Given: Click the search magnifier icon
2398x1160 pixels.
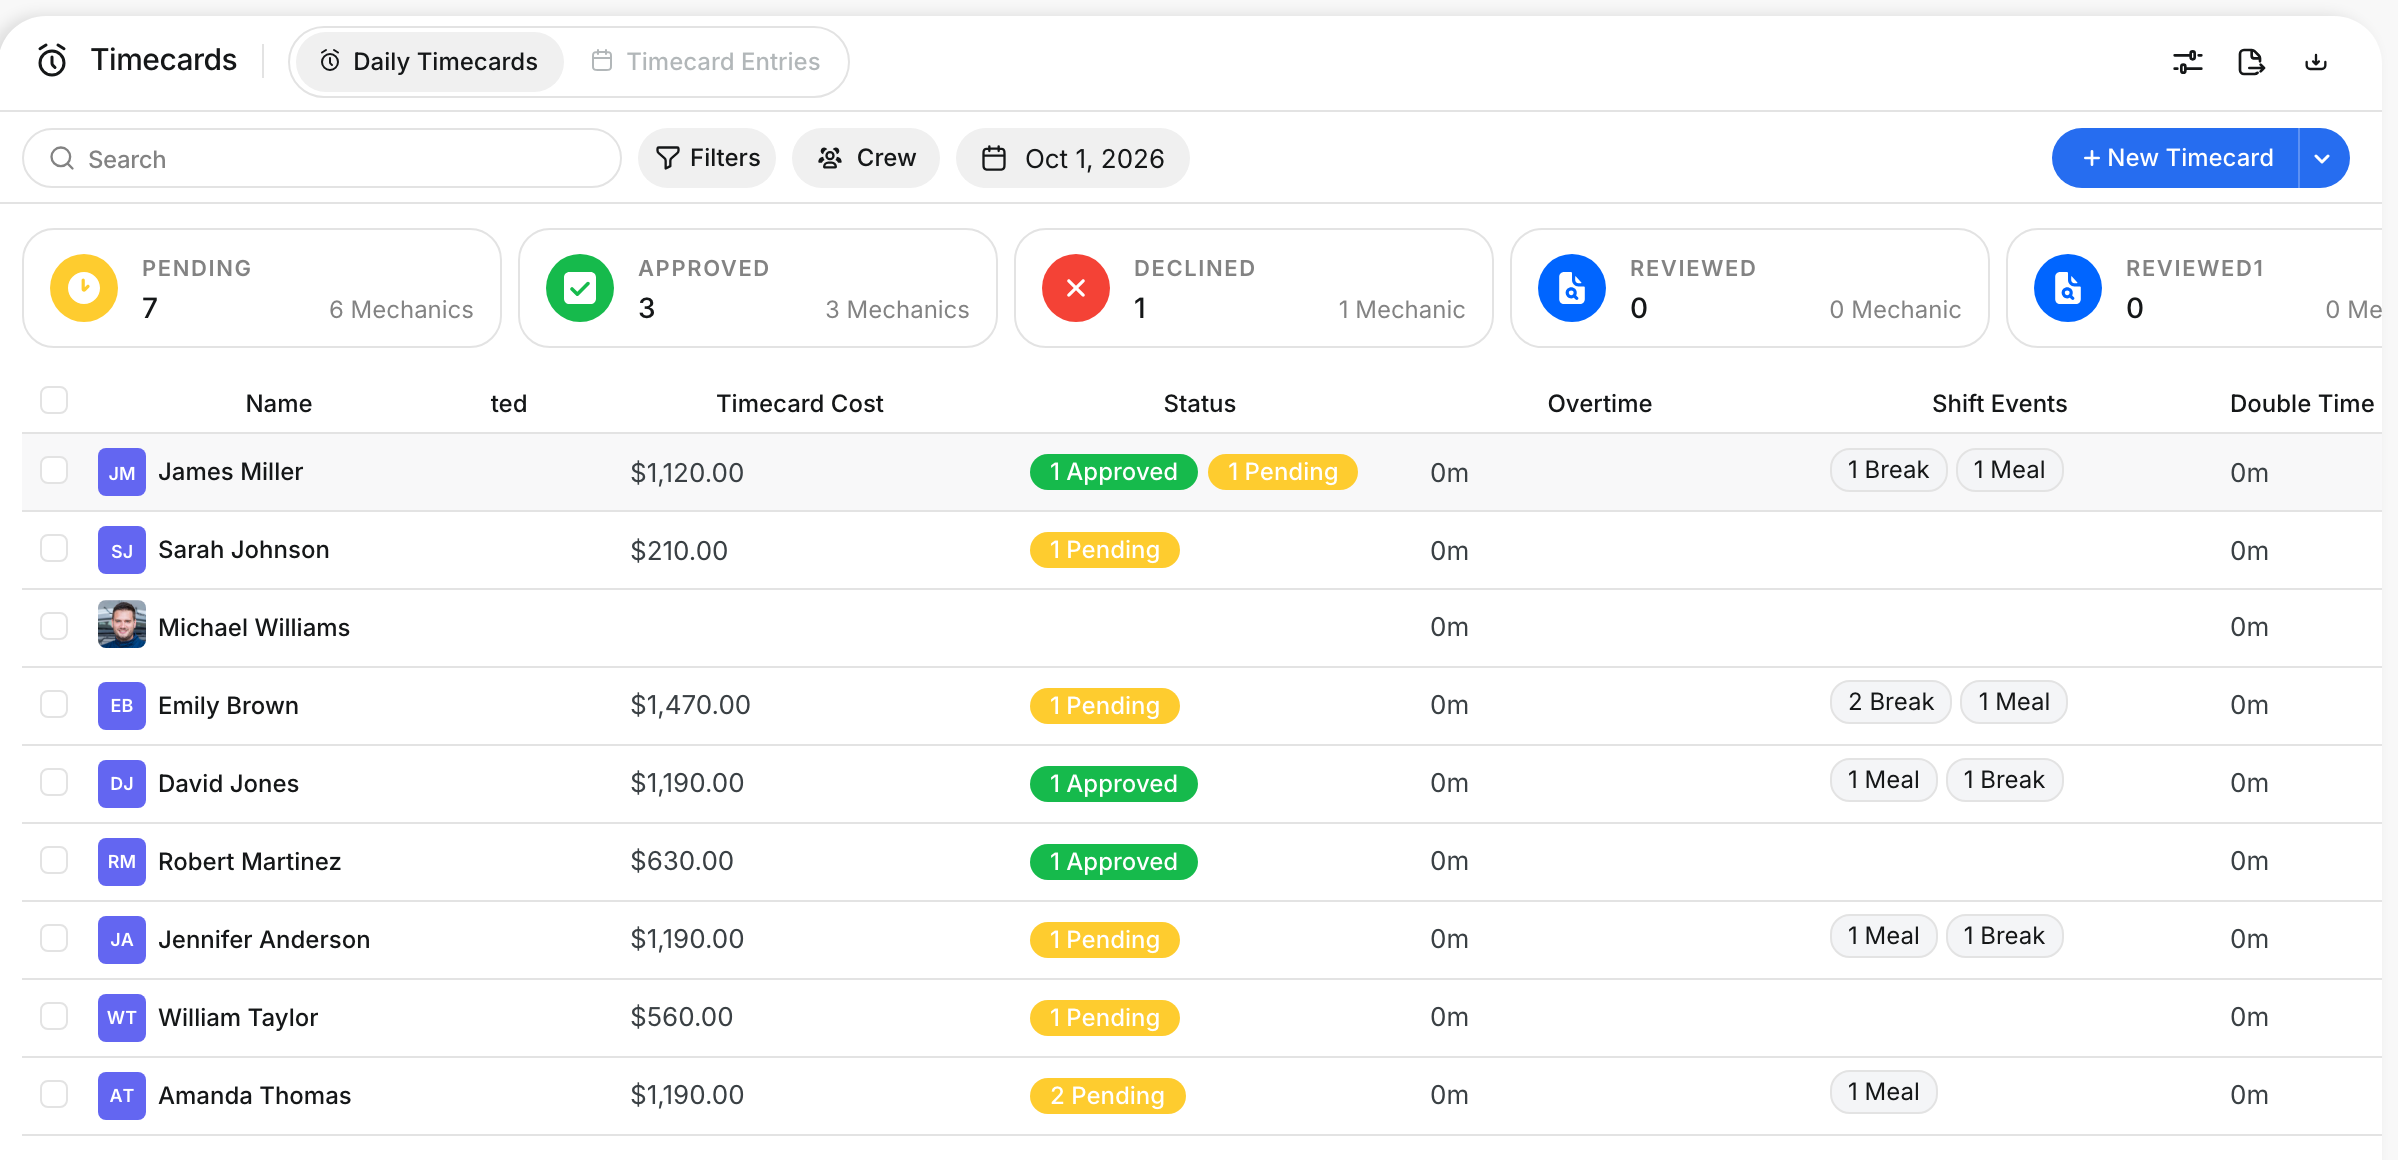Looking at the screenshot, I should [62, 158].
